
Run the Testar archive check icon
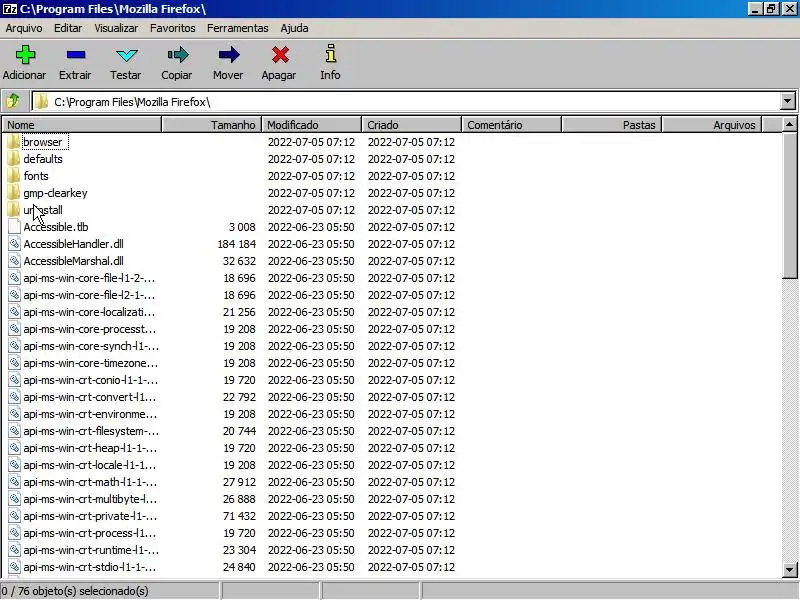[127, 55]
